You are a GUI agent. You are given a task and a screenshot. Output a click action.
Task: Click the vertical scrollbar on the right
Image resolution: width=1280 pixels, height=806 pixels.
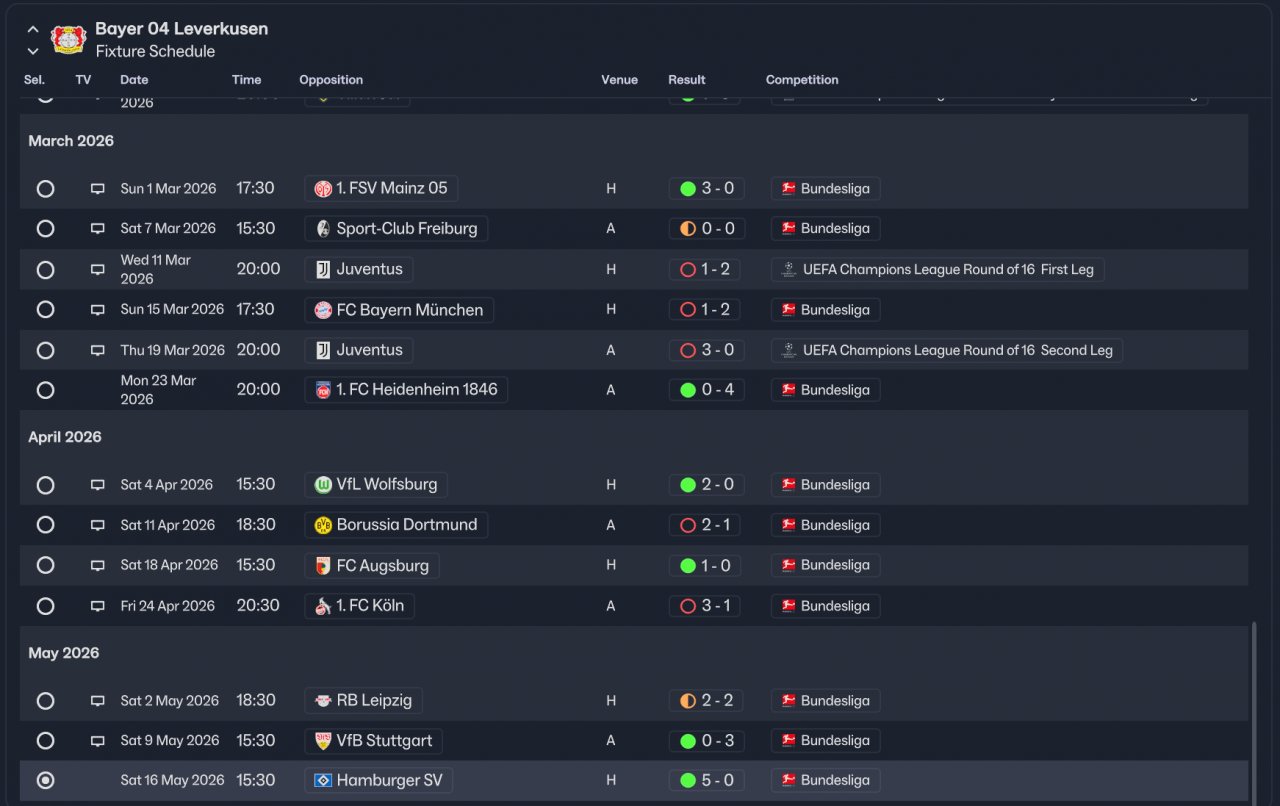click(1254, 710)
